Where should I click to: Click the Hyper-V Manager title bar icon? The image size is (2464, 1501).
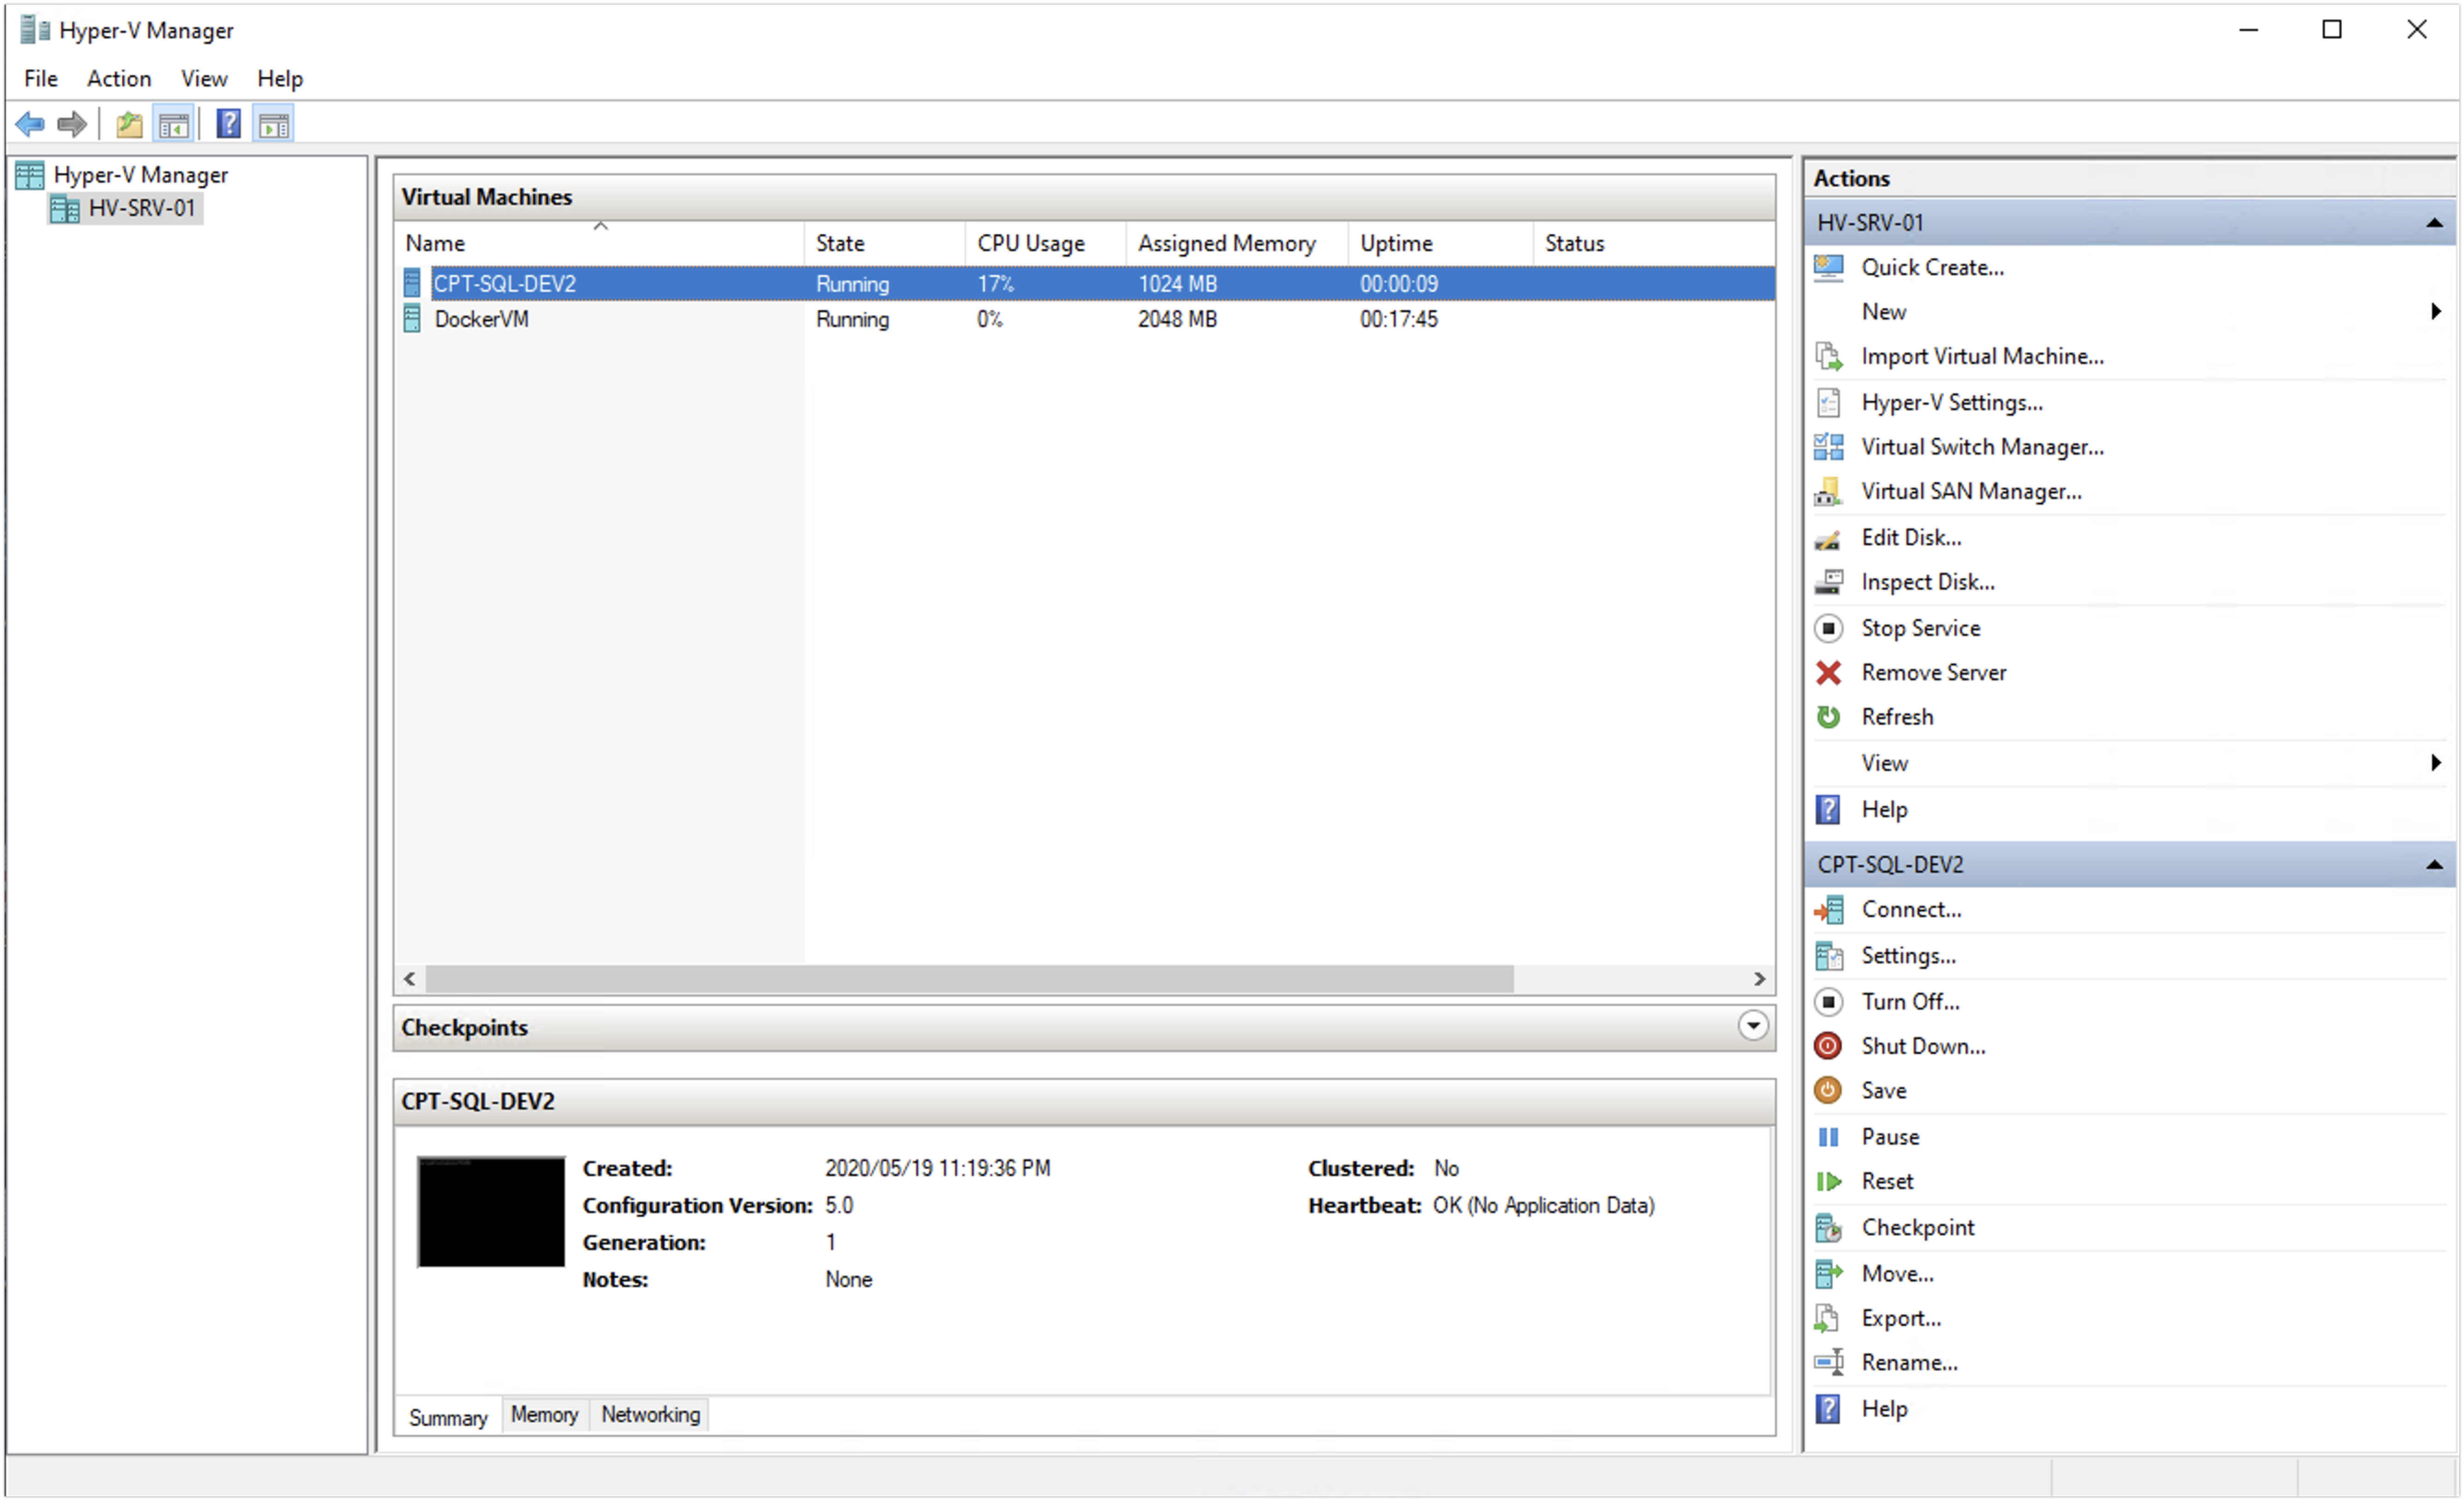pyautogui.click(x=36, y=30)
